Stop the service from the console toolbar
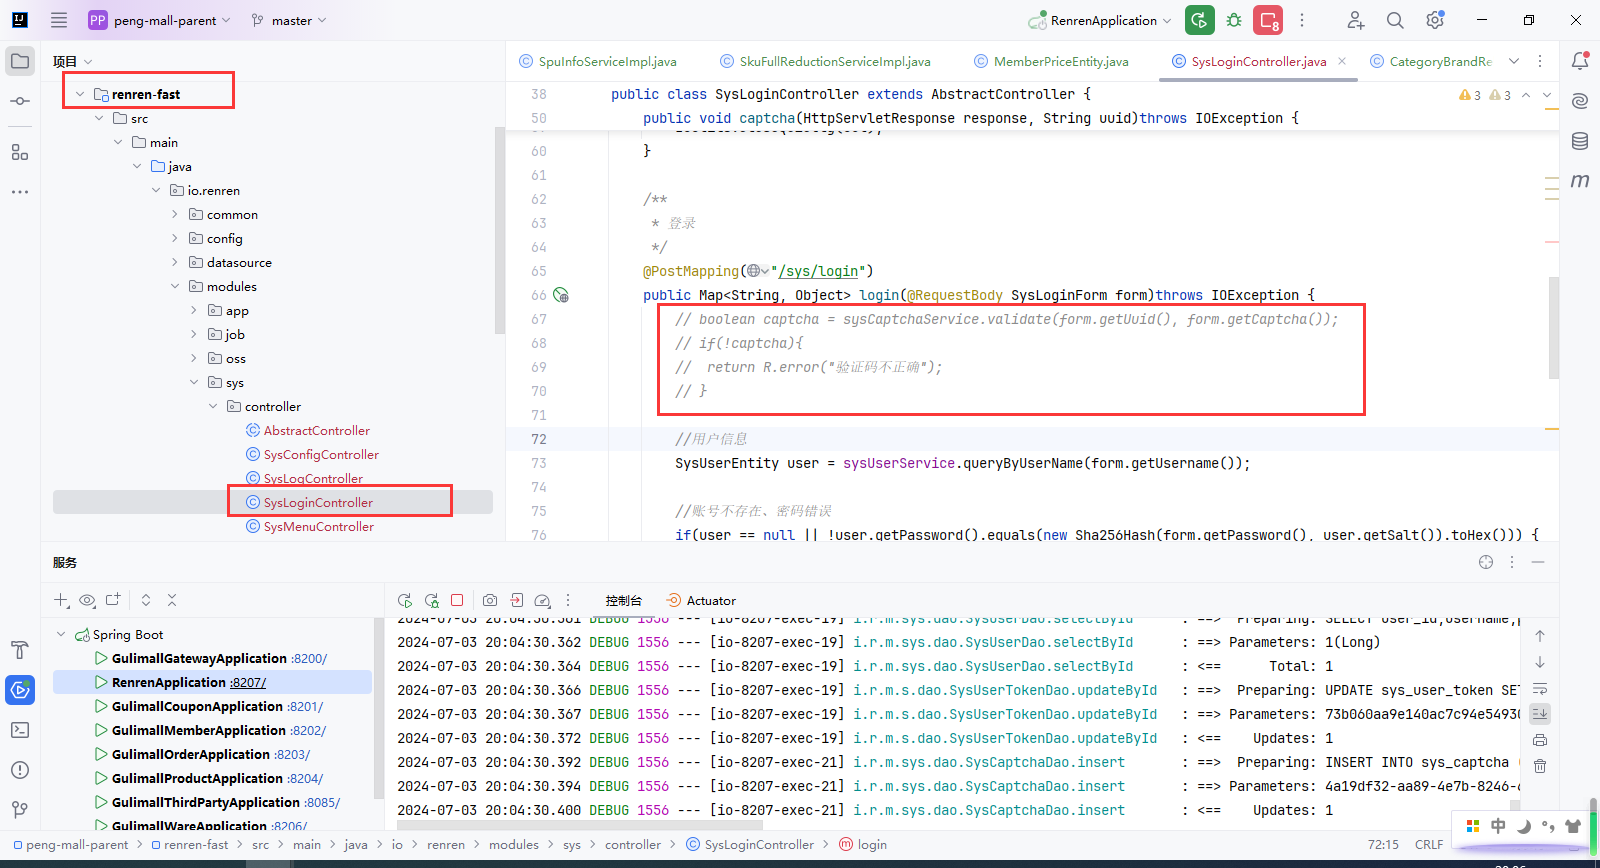 [457, 600]
